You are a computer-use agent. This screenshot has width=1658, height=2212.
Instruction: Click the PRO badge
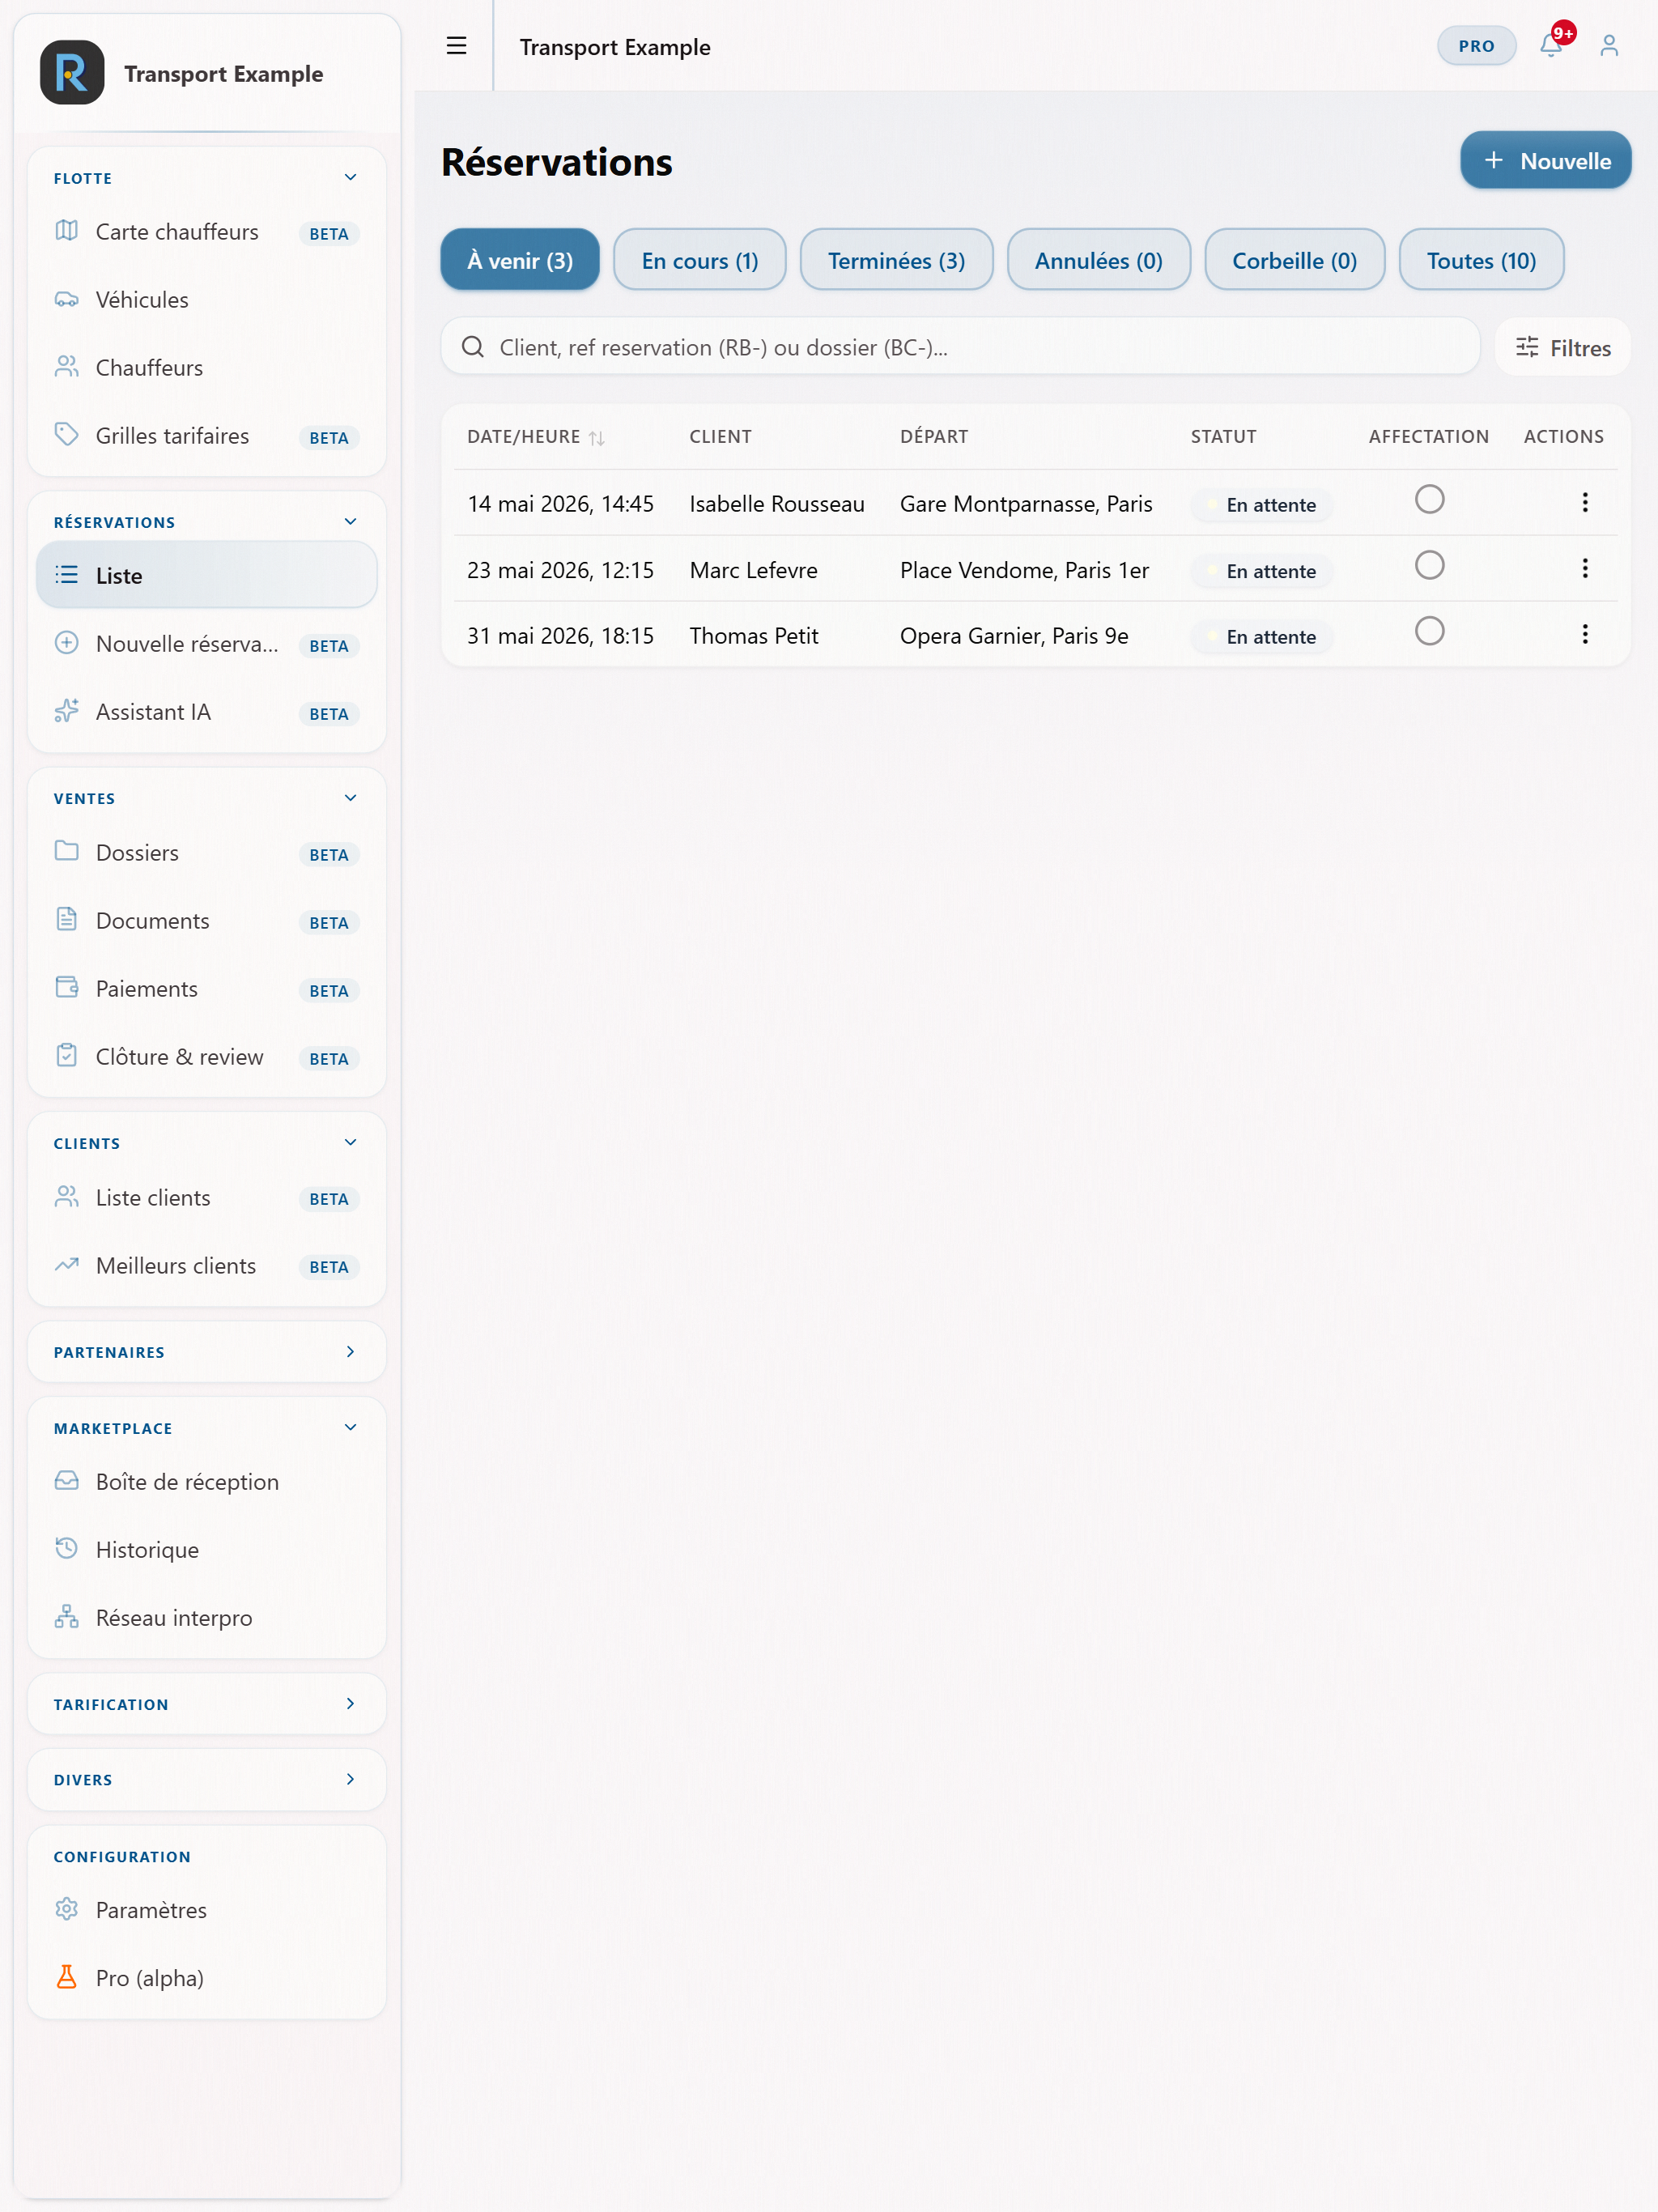[1476, 46]
